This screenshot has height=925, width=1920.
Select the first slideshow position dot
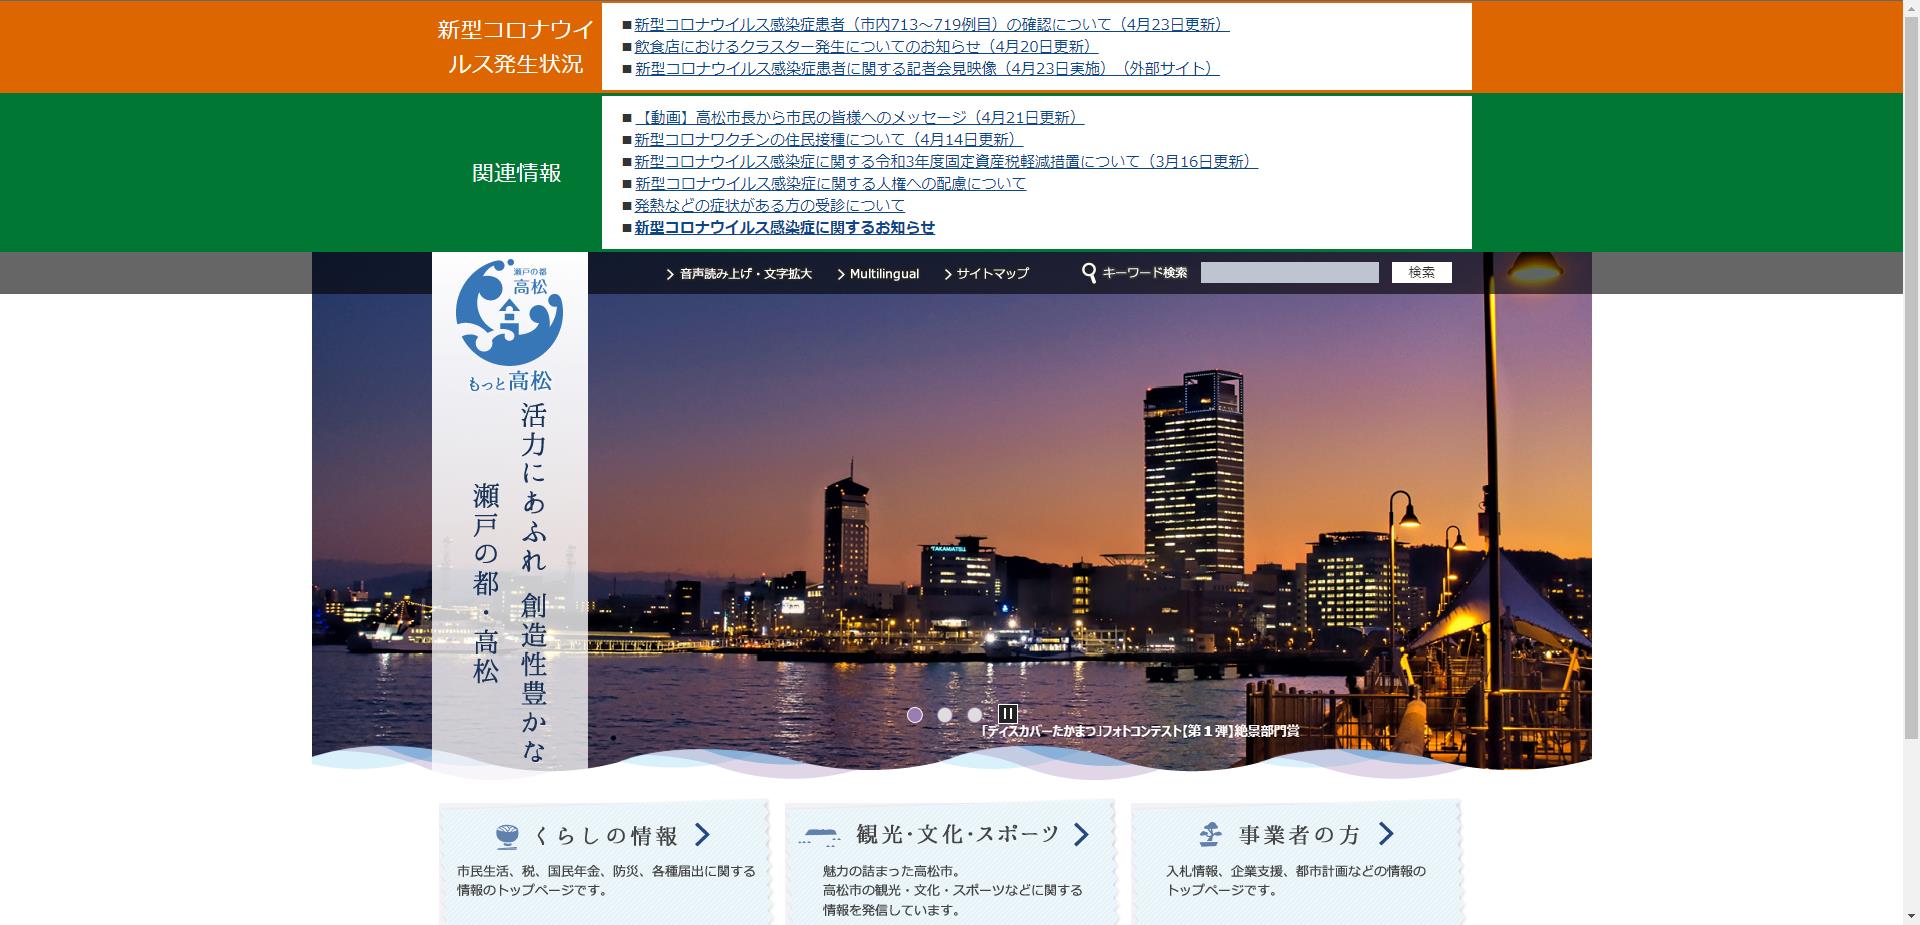coord(916,714)
